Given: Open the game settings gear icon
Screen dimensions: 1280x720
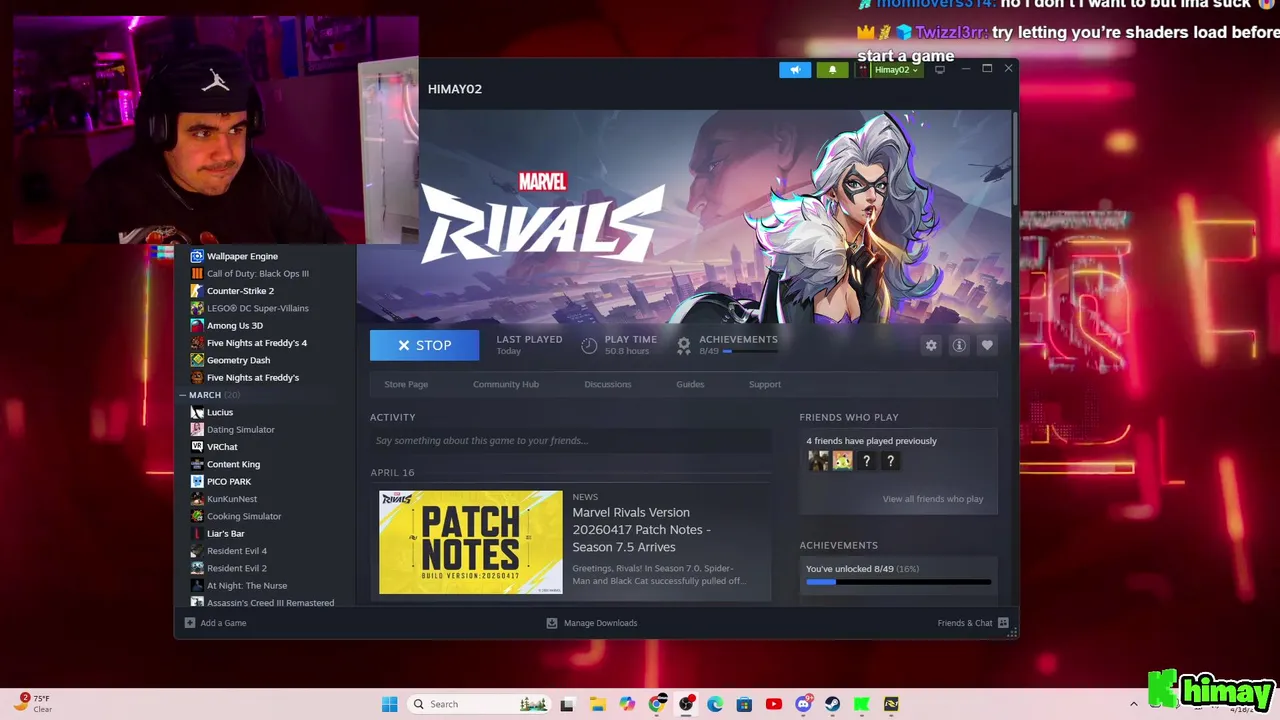Looking at the screenshot, I should click(x=931, y=345).
